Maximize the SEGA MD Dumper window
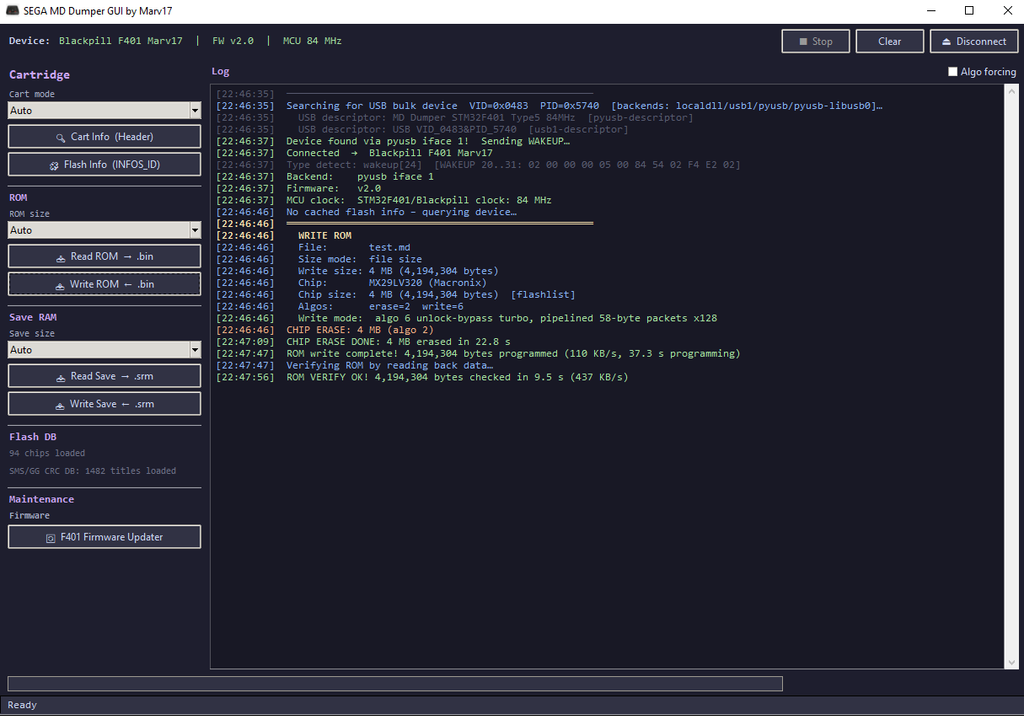1024x716 pixels. (969, 10)
